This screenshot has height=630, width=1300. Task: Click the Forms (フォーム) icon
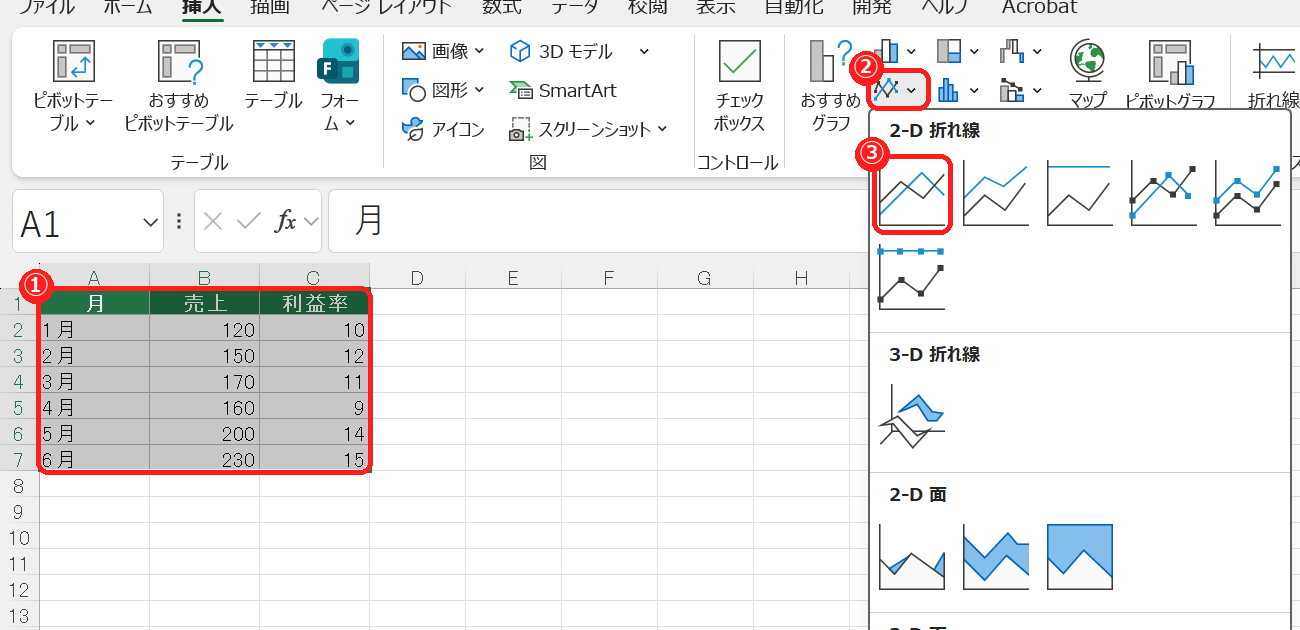(338, 62)
